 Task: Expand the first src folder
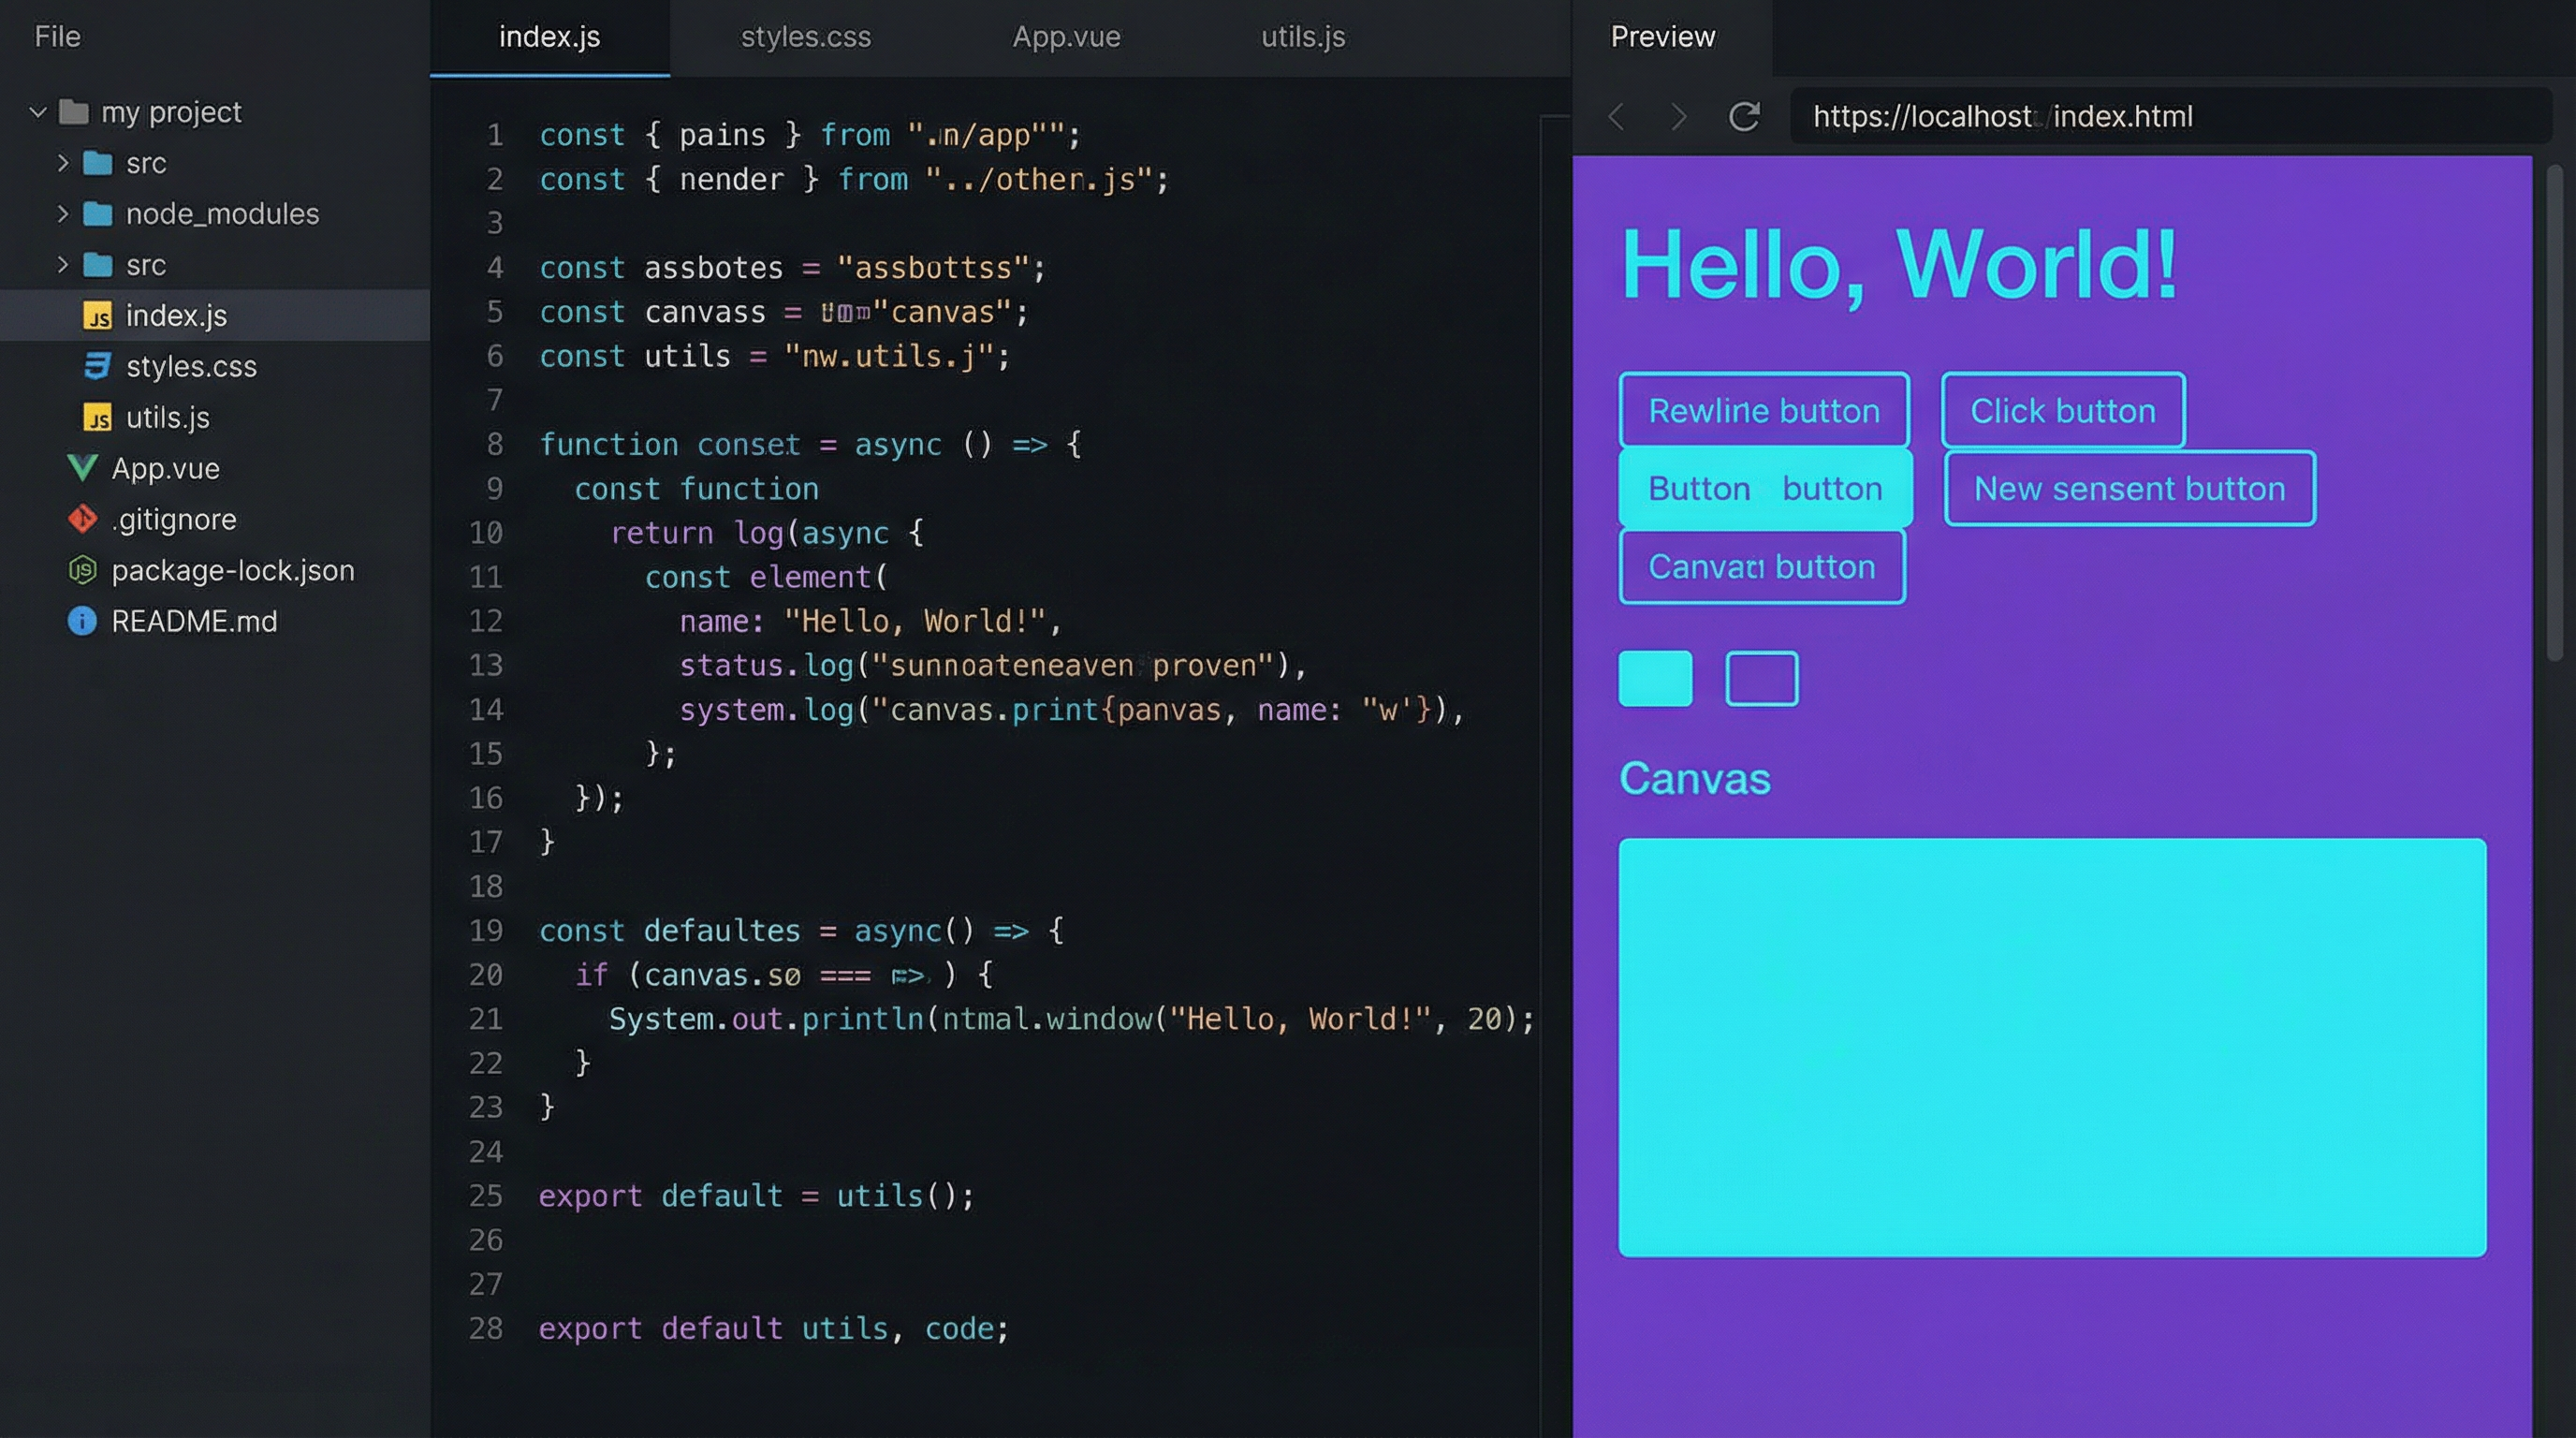tap(64, 163)
